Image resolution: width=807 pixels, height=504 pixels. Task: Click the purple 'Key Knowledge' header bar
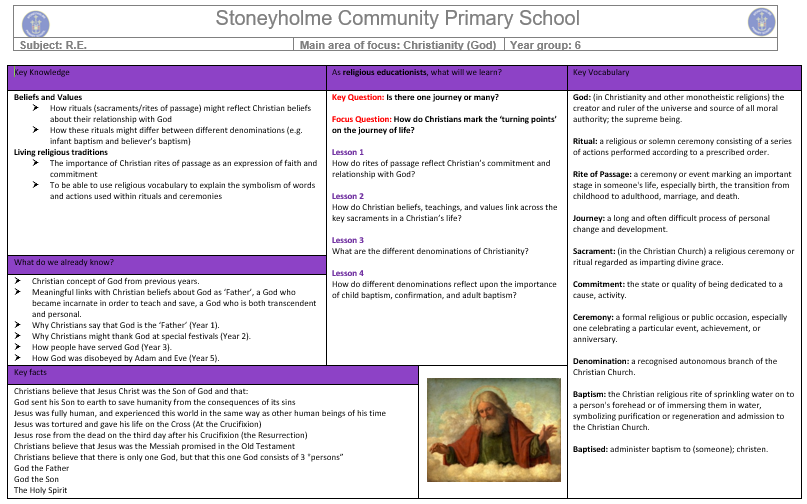click(x=167, y=75)
